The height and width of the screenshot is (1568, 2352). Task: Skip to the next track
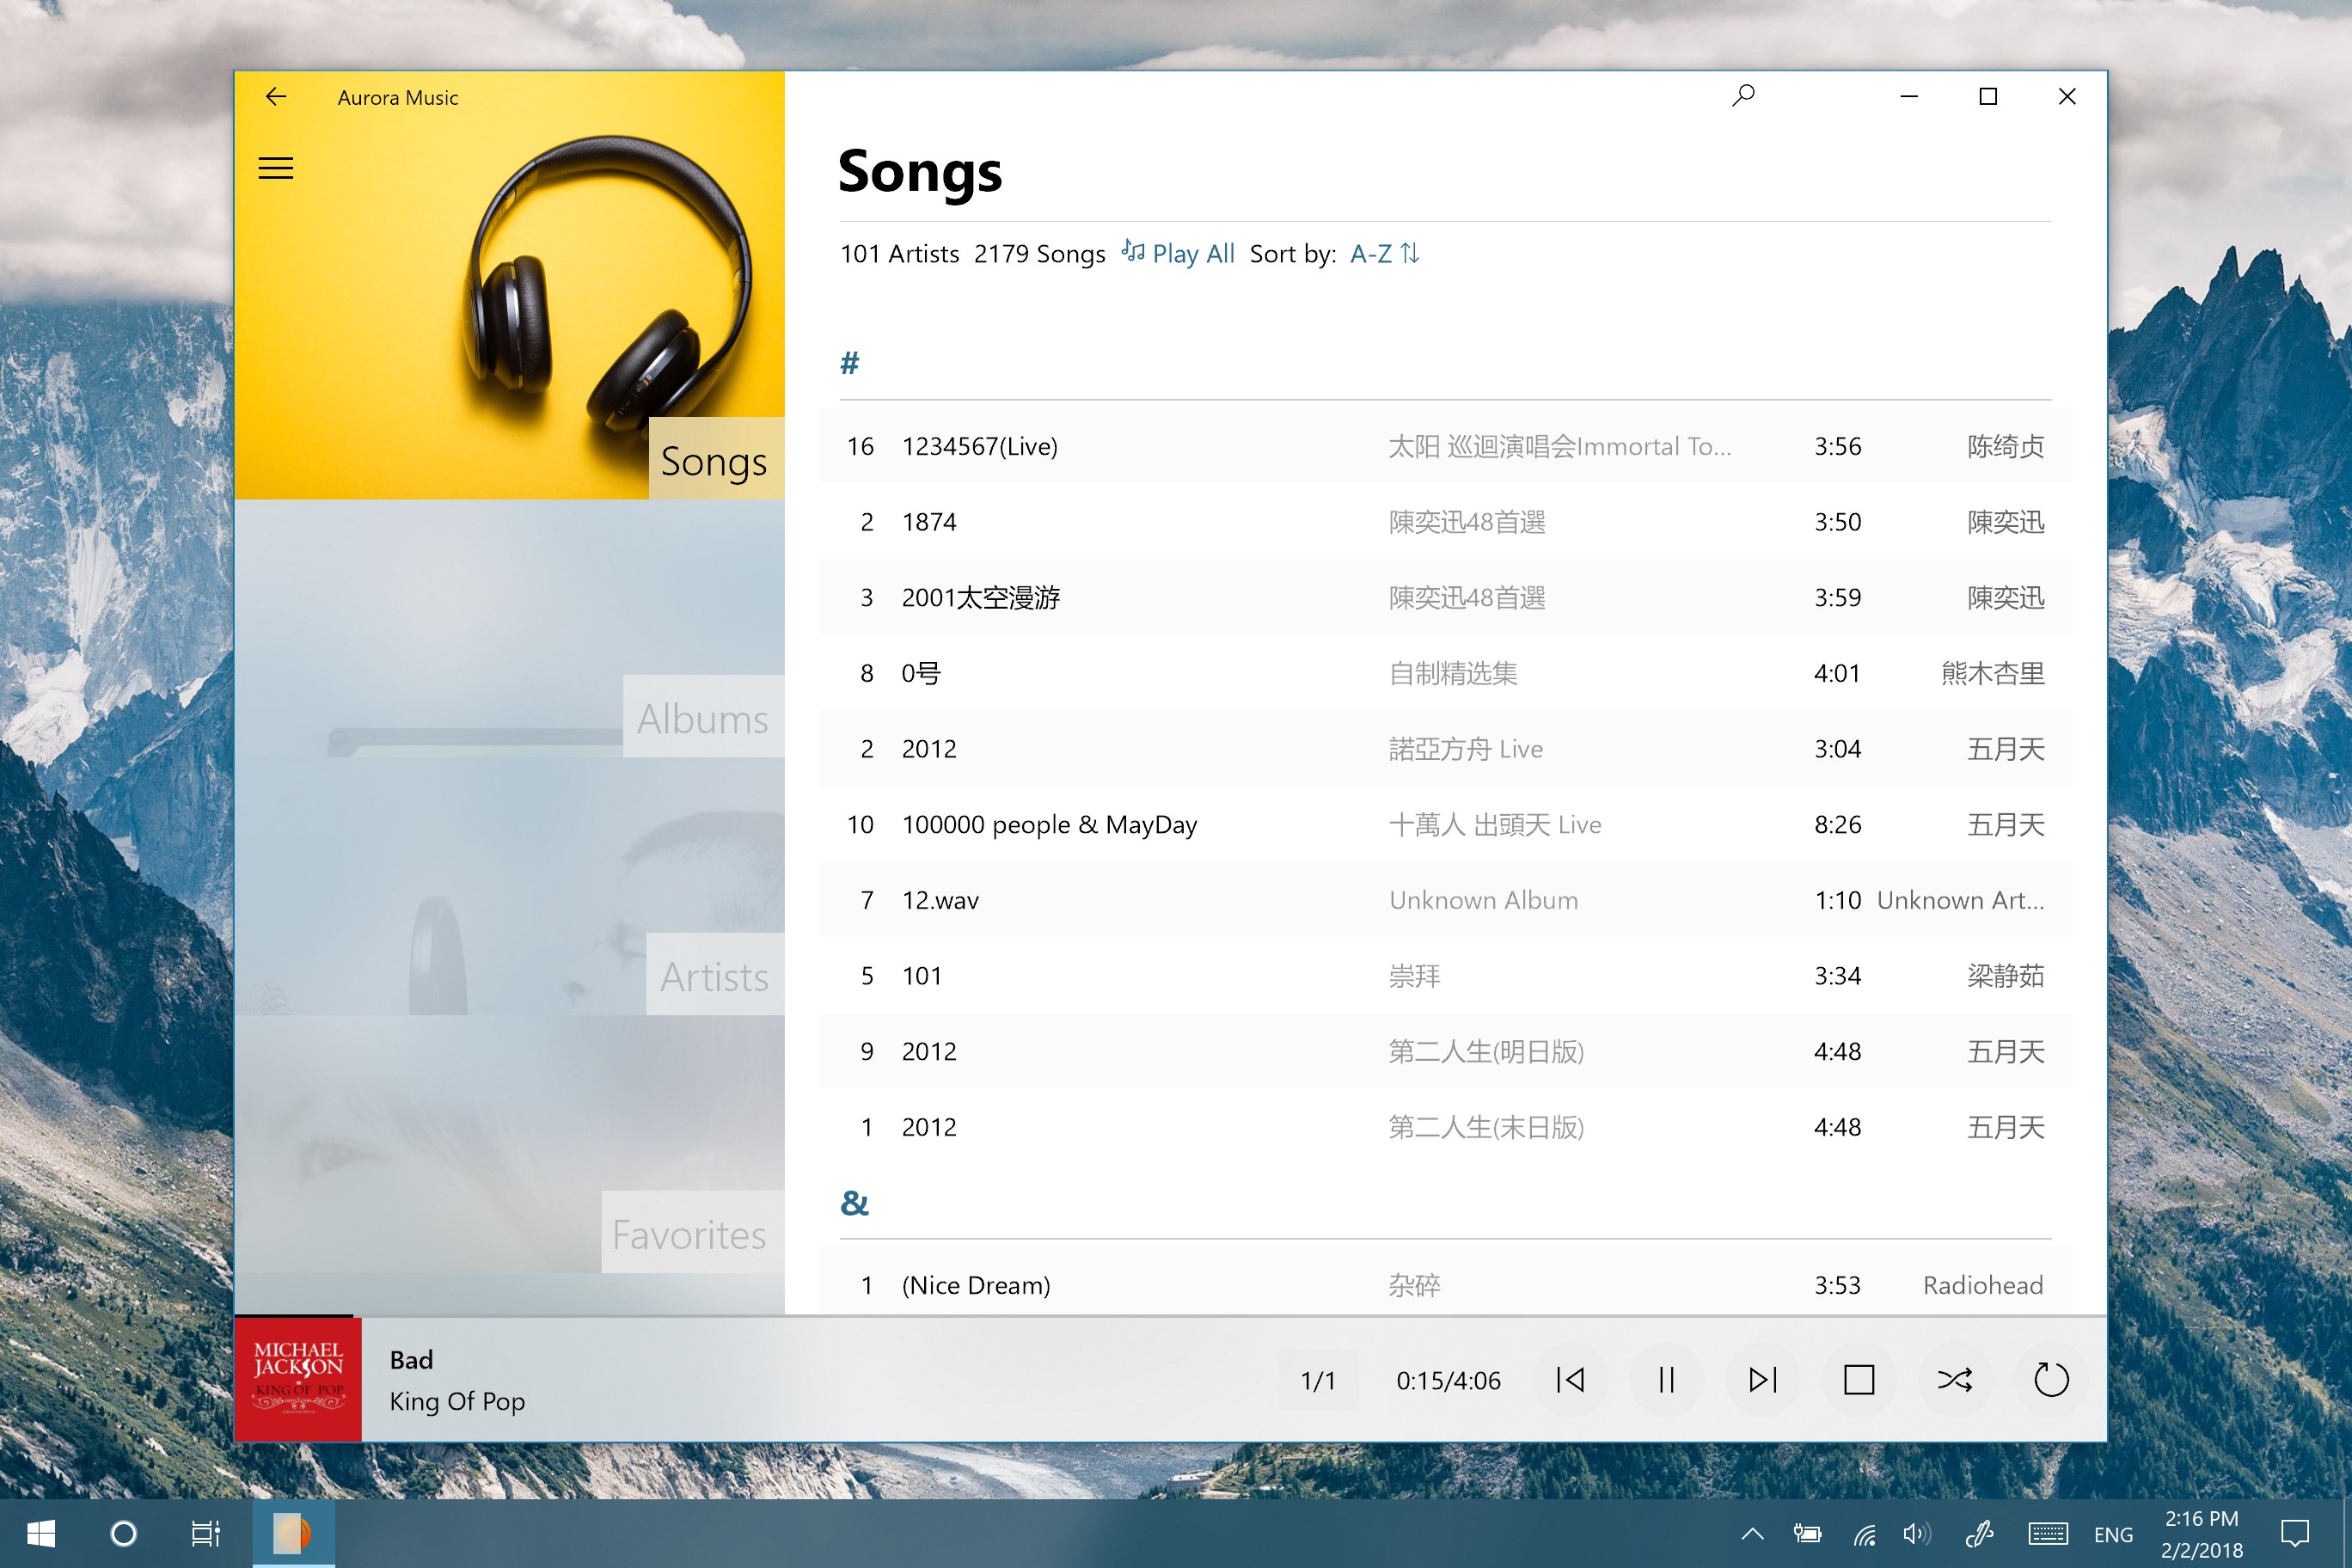tap(1762, 1380)
